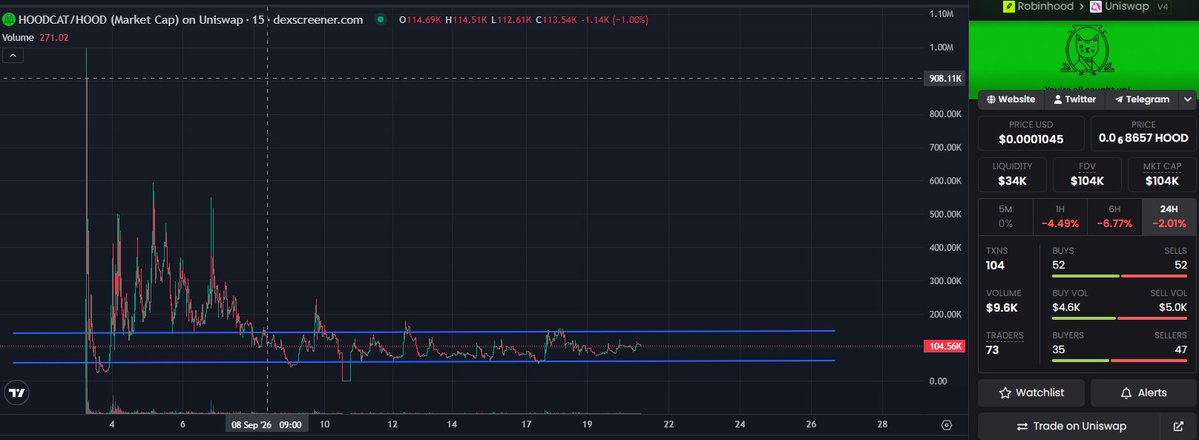Click the V4 version badge
The height and width of the screenshot is (440, 1199).
[1162, 6]
